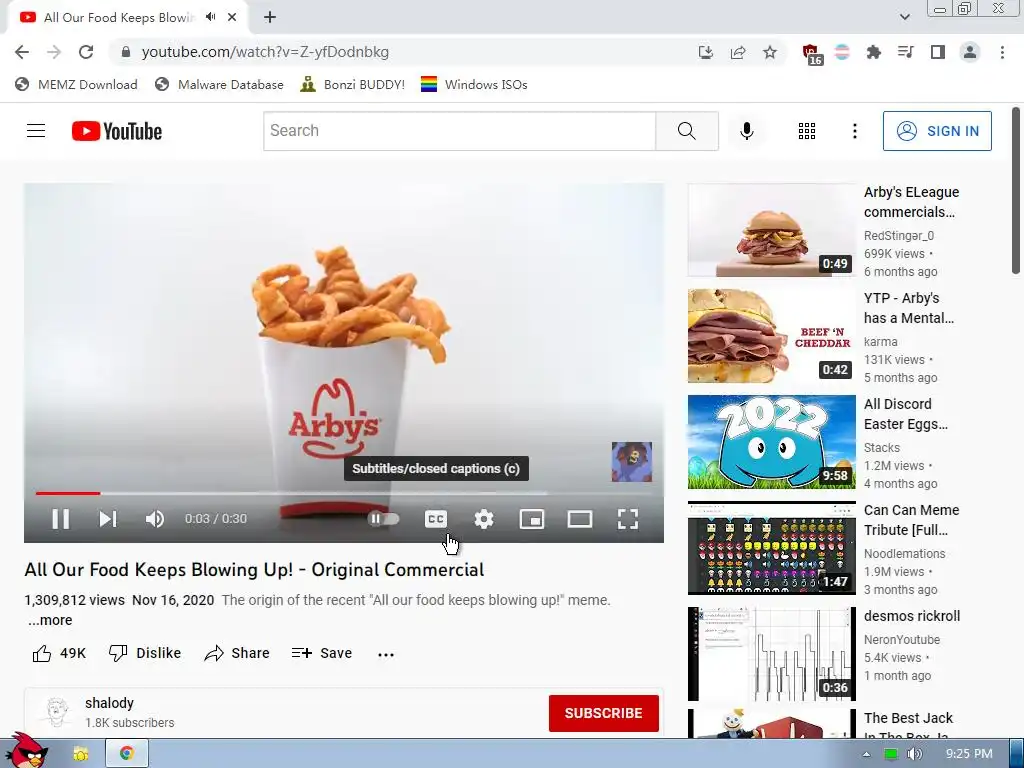Open Arby's ELeague commercials thumbnail
The height and width of the screenshot is (768, 1024).
click(771, 230)
